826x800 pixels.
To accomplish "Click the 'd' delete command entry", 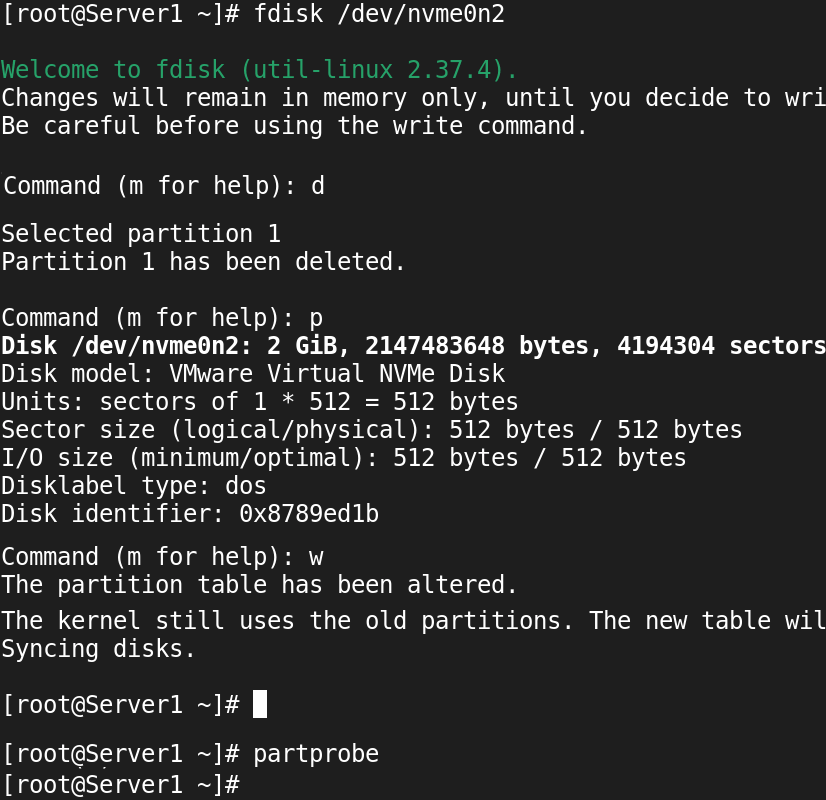I will [x=318, y=186].
